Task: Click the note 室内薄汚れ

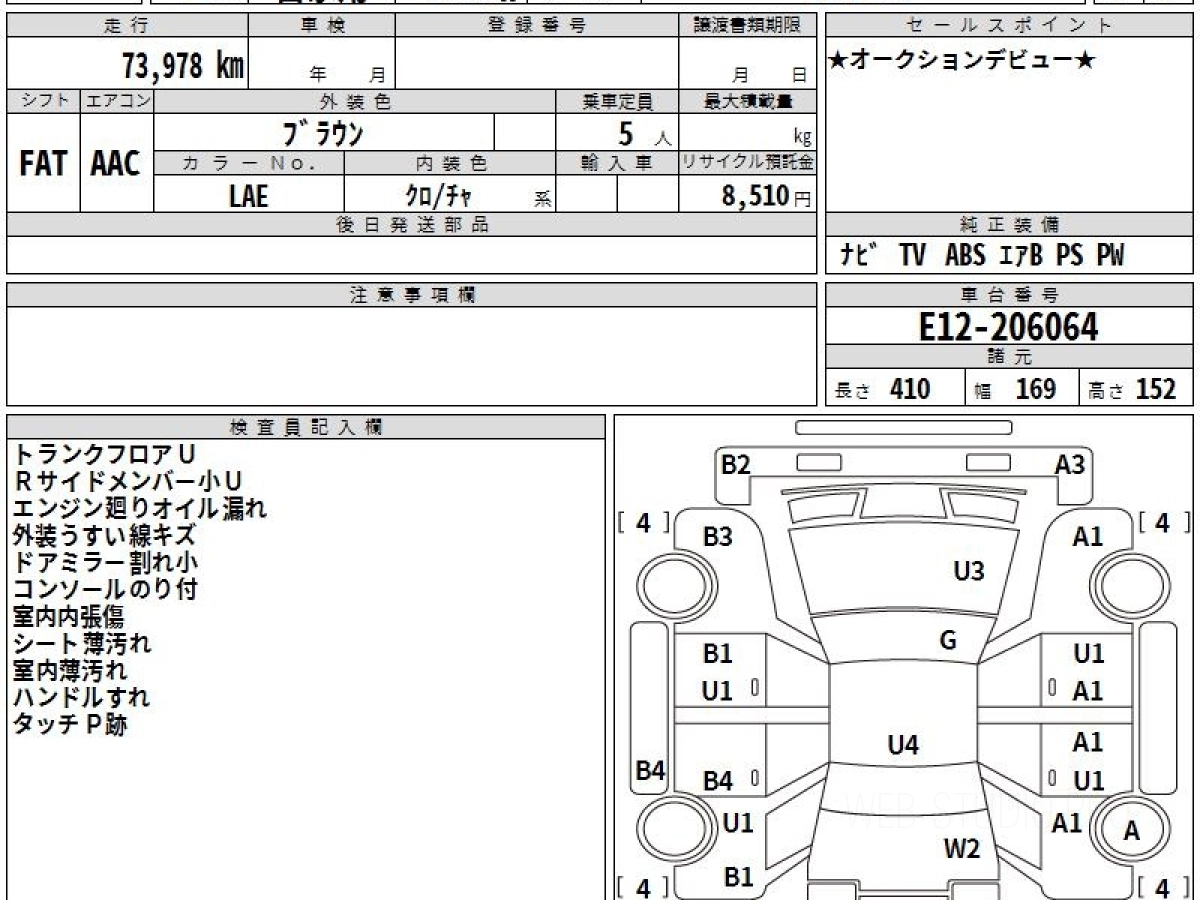Action: point(69,670)
